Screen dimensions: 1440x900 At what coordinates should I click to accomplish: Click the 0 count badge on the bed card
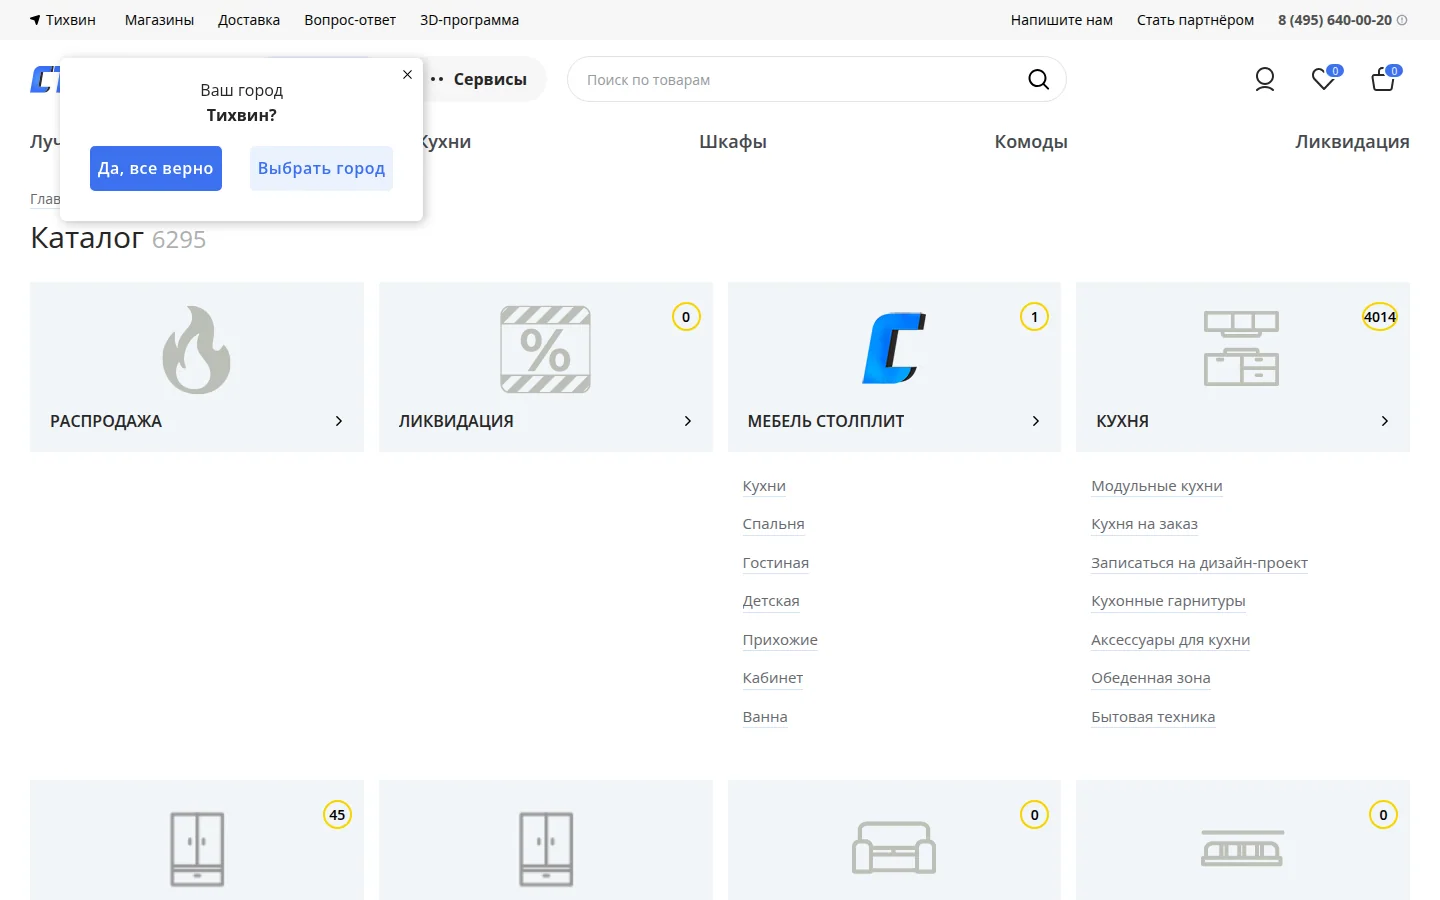pyautogui.click(x=1383, y=815)
